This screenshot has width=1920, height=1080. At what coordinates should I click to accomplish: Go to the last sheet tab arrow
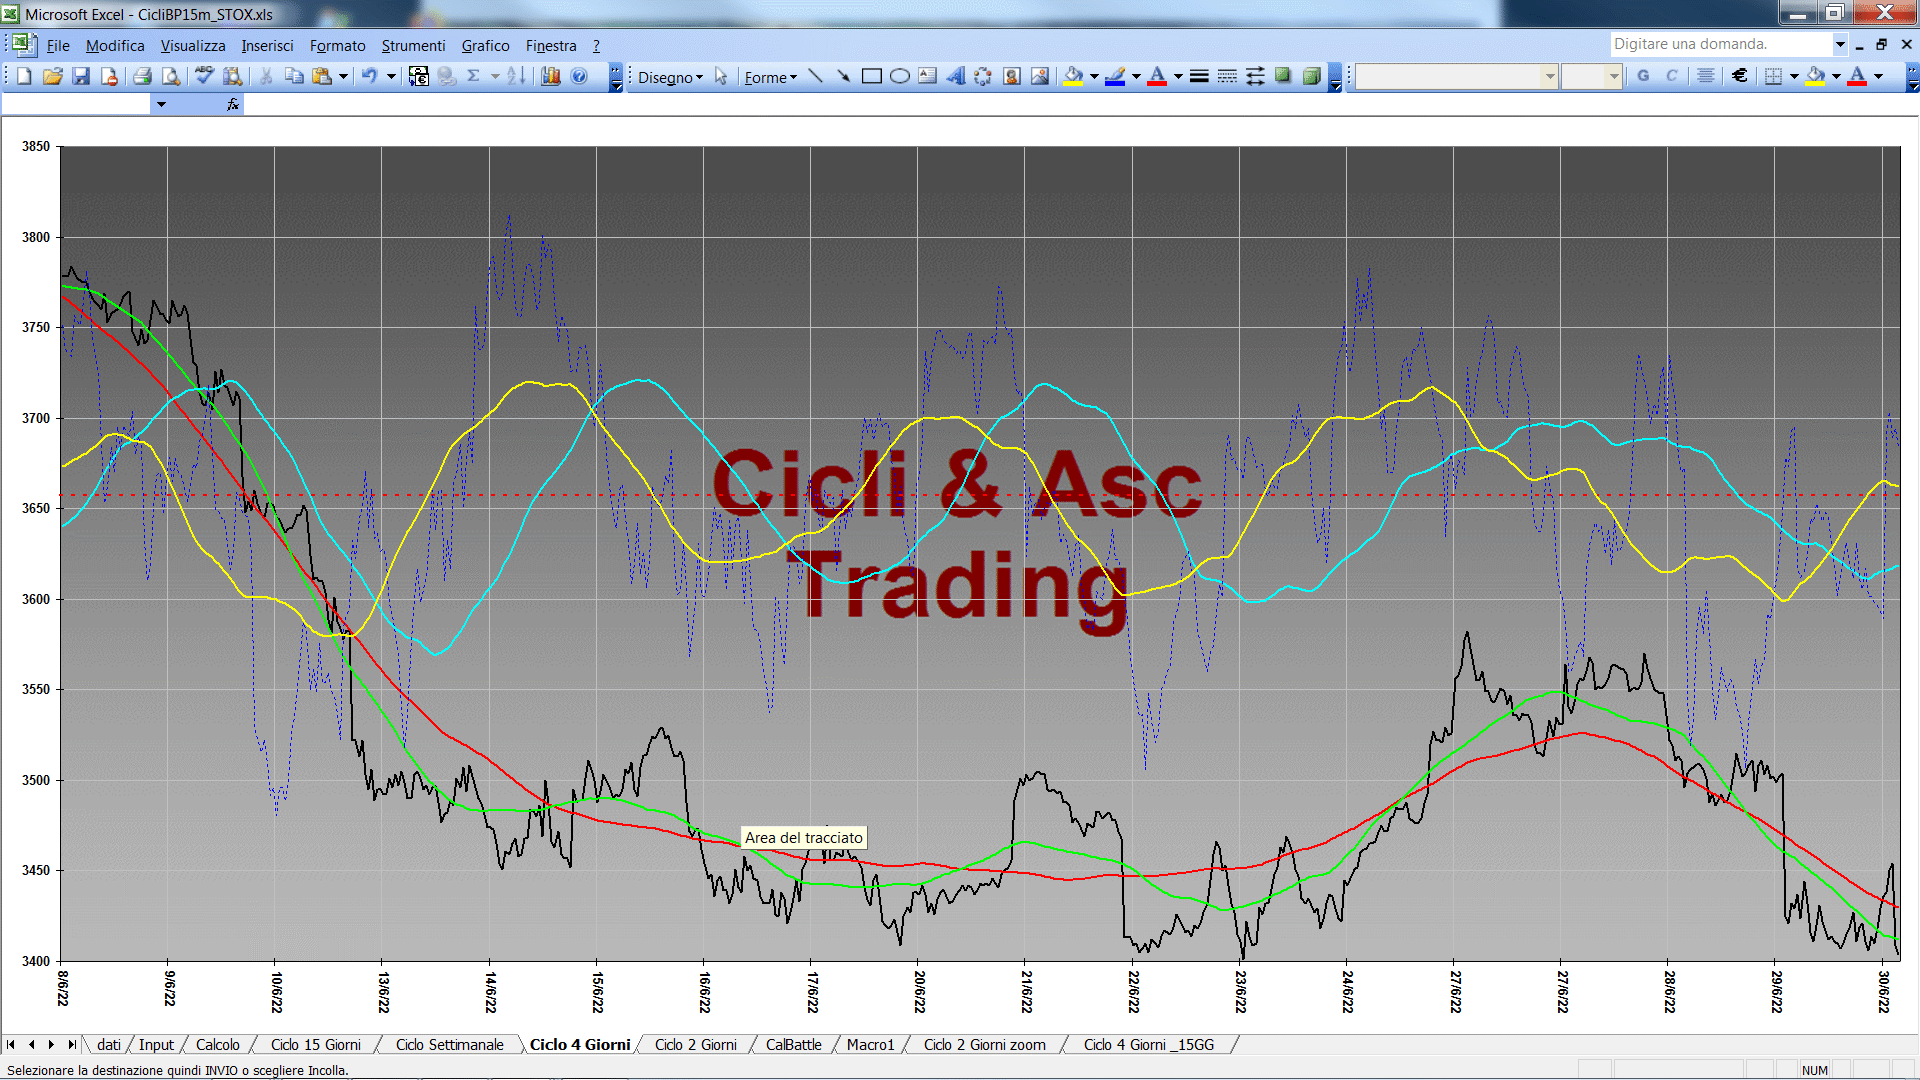[x=71, y=1045]
